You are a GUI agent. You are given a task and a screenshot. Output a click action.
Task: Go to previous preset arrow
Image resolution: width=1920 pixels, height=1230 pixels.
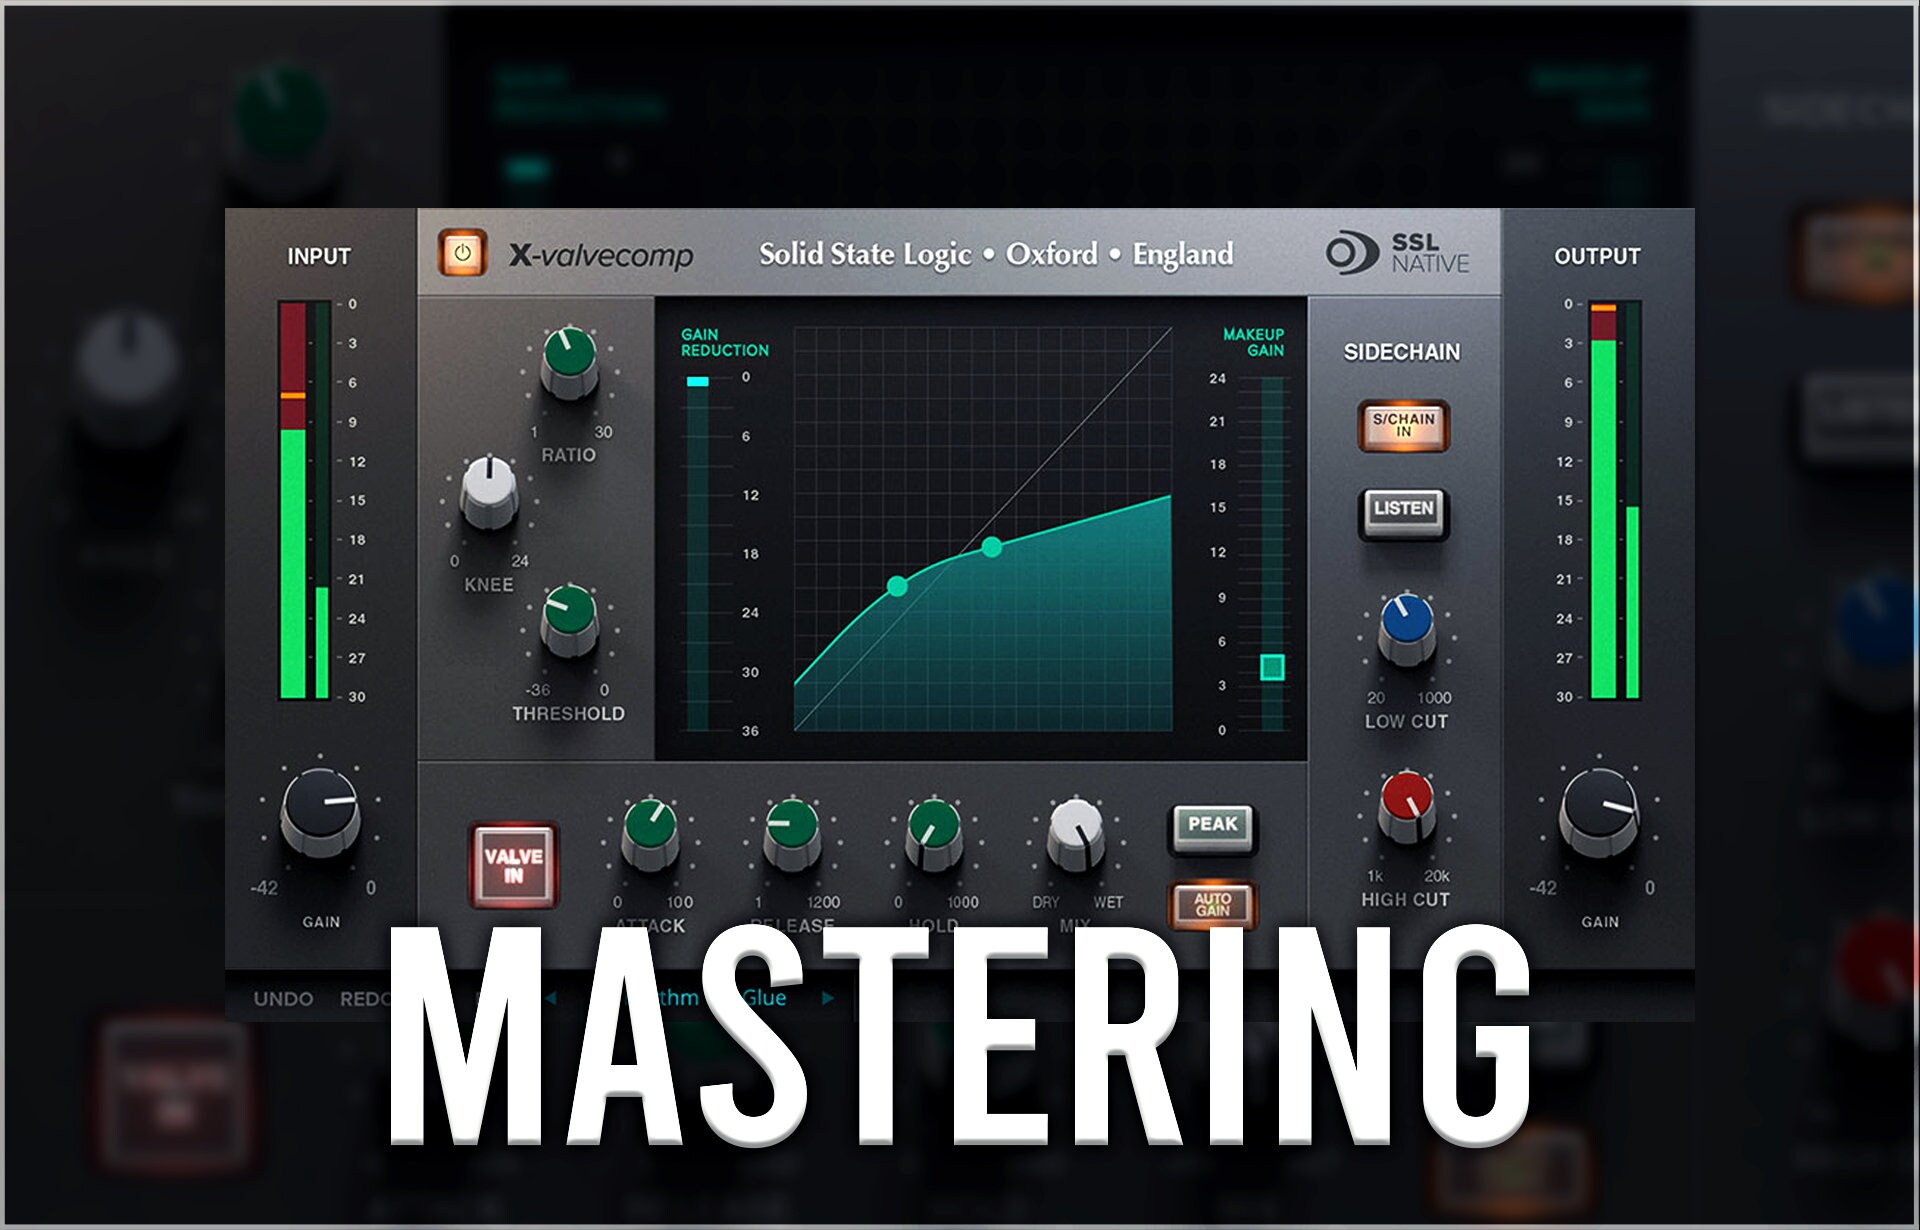550,998
